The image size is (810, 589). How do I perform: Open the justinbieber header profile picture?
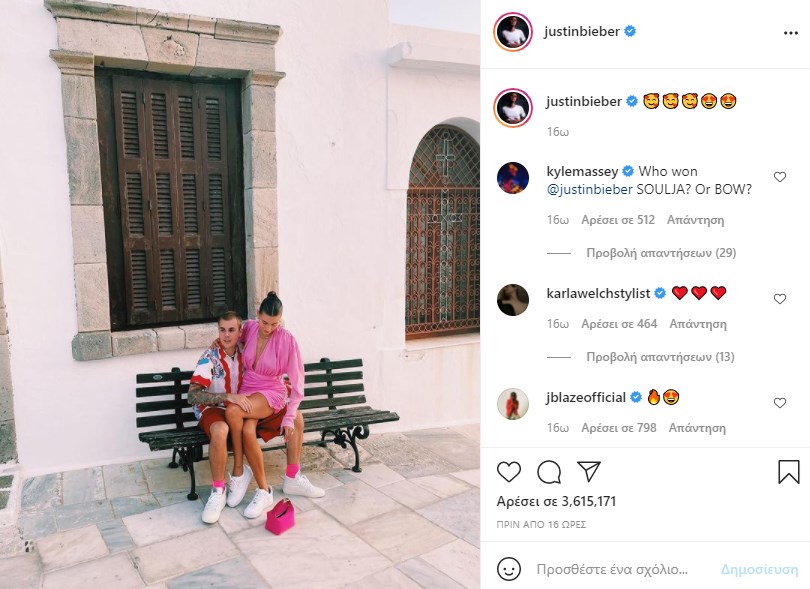pos(513,32)
